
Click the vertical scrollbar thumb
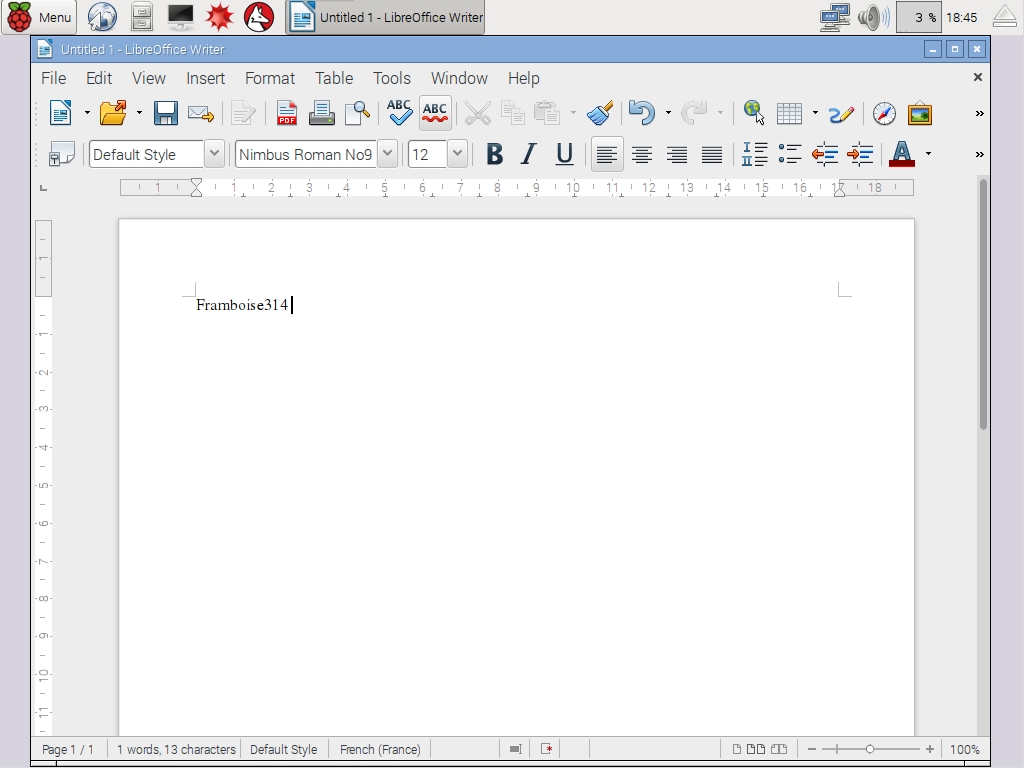pyautogui.click(x=983, y=304)
